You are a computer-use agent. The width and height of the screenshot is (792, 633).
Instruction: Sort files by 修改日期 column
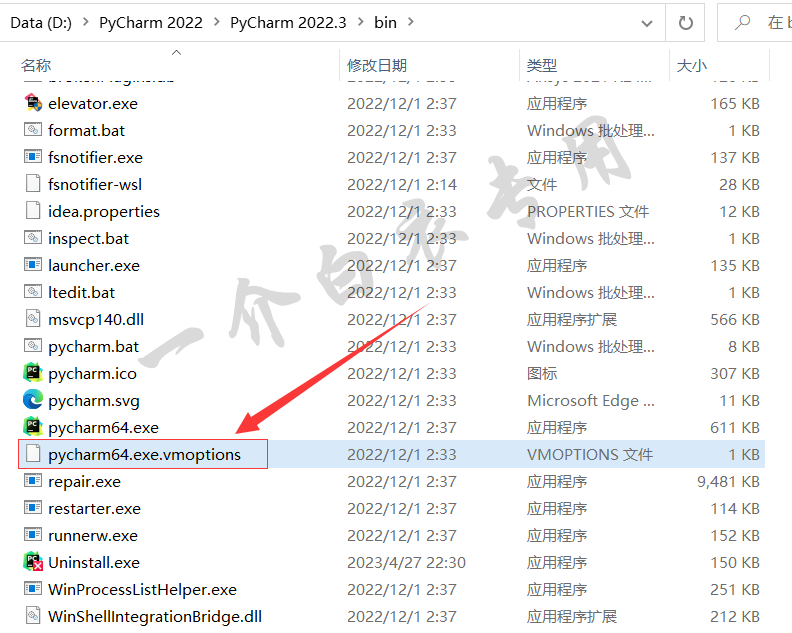(377, 65)
